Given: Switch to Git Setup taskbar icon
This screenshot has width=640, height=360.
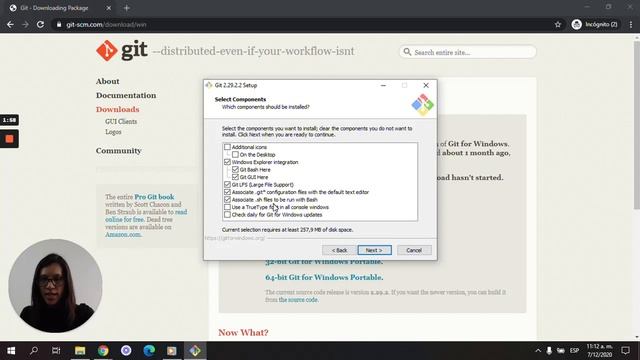Looking at the screenshot, I should pyautogui.click(x=195, y=351).
